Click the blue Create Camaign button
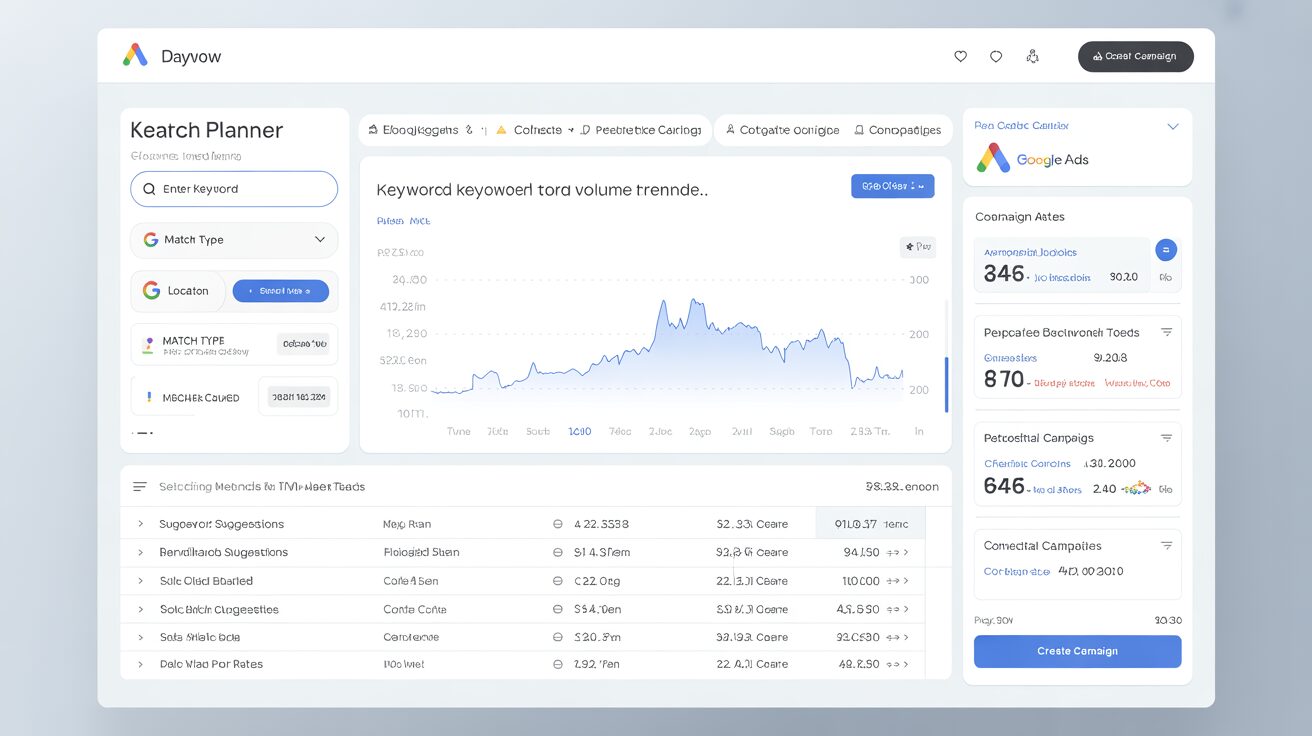1312x736 pixels. pos(1077,651)
